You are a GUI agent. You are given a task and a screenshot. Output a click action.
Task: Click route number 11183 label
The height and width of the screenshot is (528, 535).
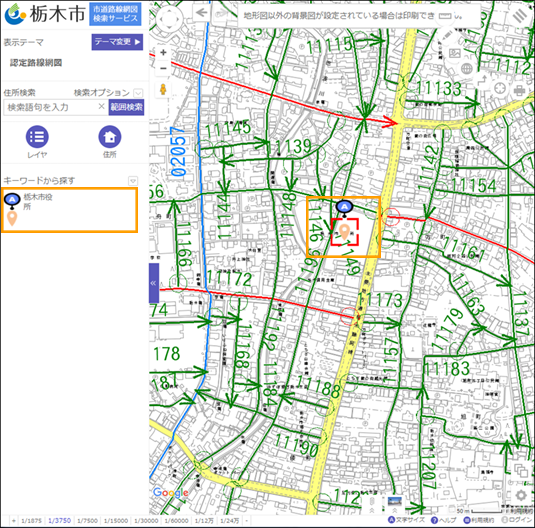point(447,369)
